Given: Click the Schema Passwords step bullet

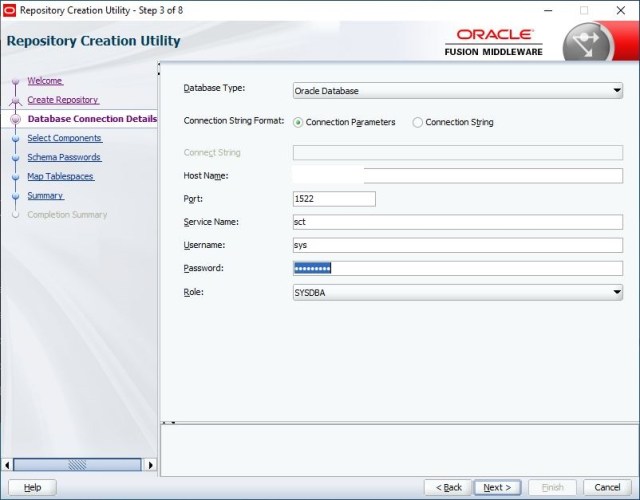Looking at the screenshot, I should pyautogui.click(x=16, y=158).
